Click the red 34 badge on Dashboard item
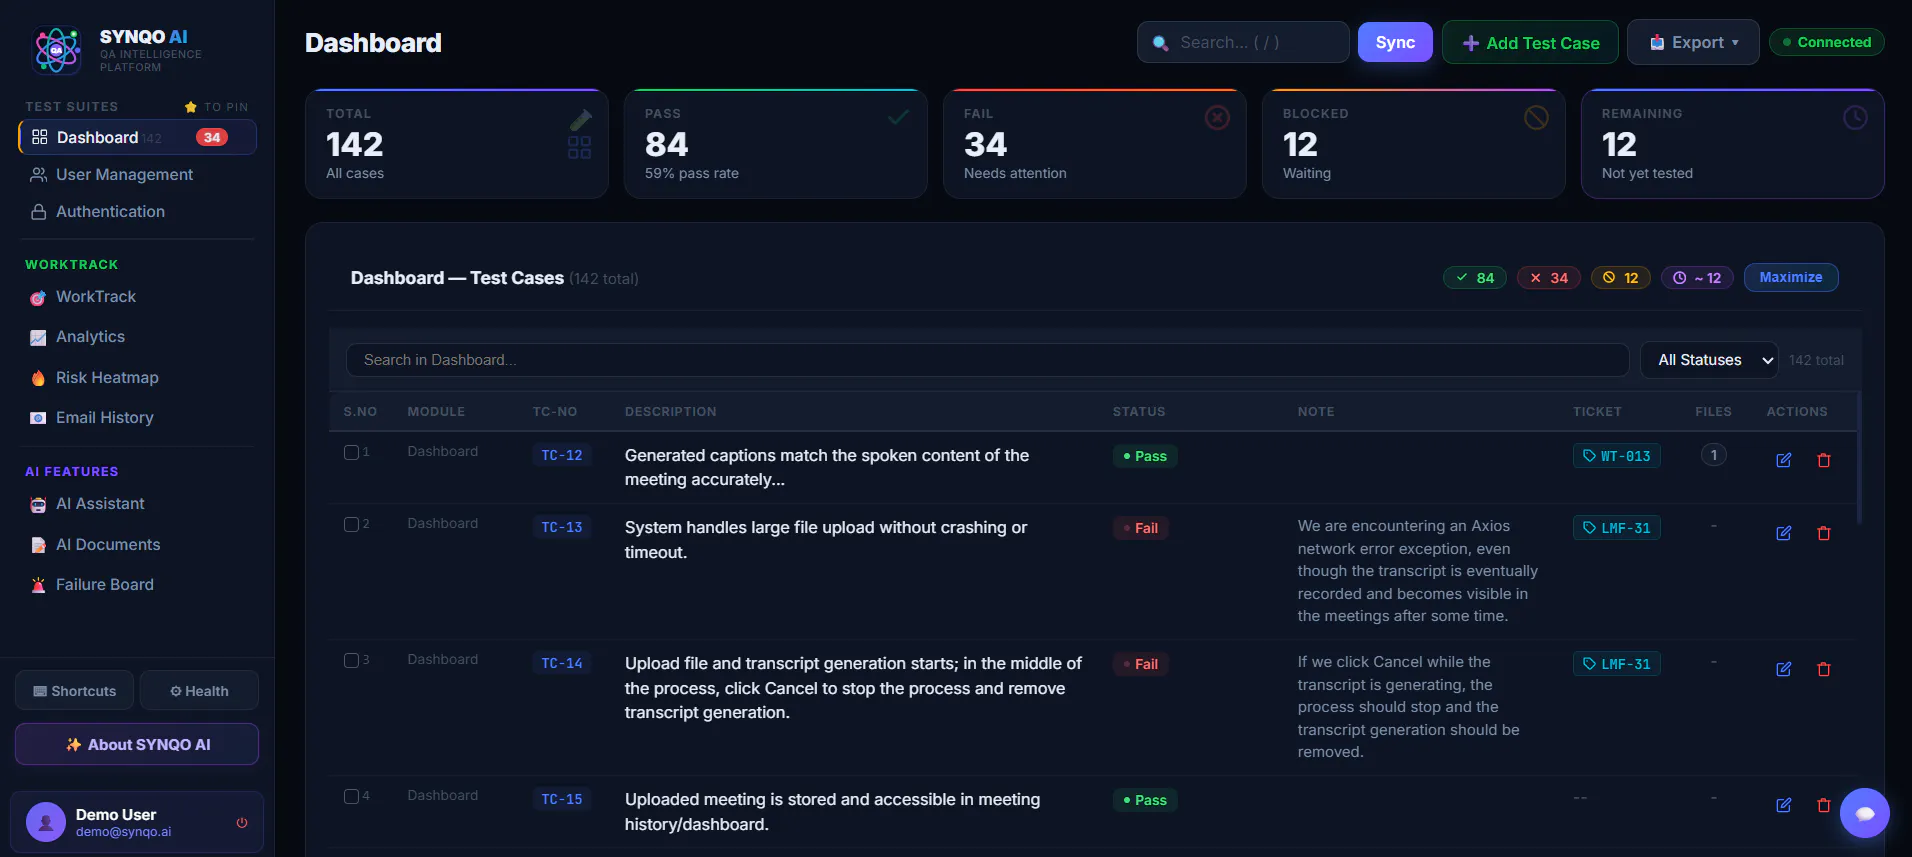 pyautogui.click(x=212, y=137)
